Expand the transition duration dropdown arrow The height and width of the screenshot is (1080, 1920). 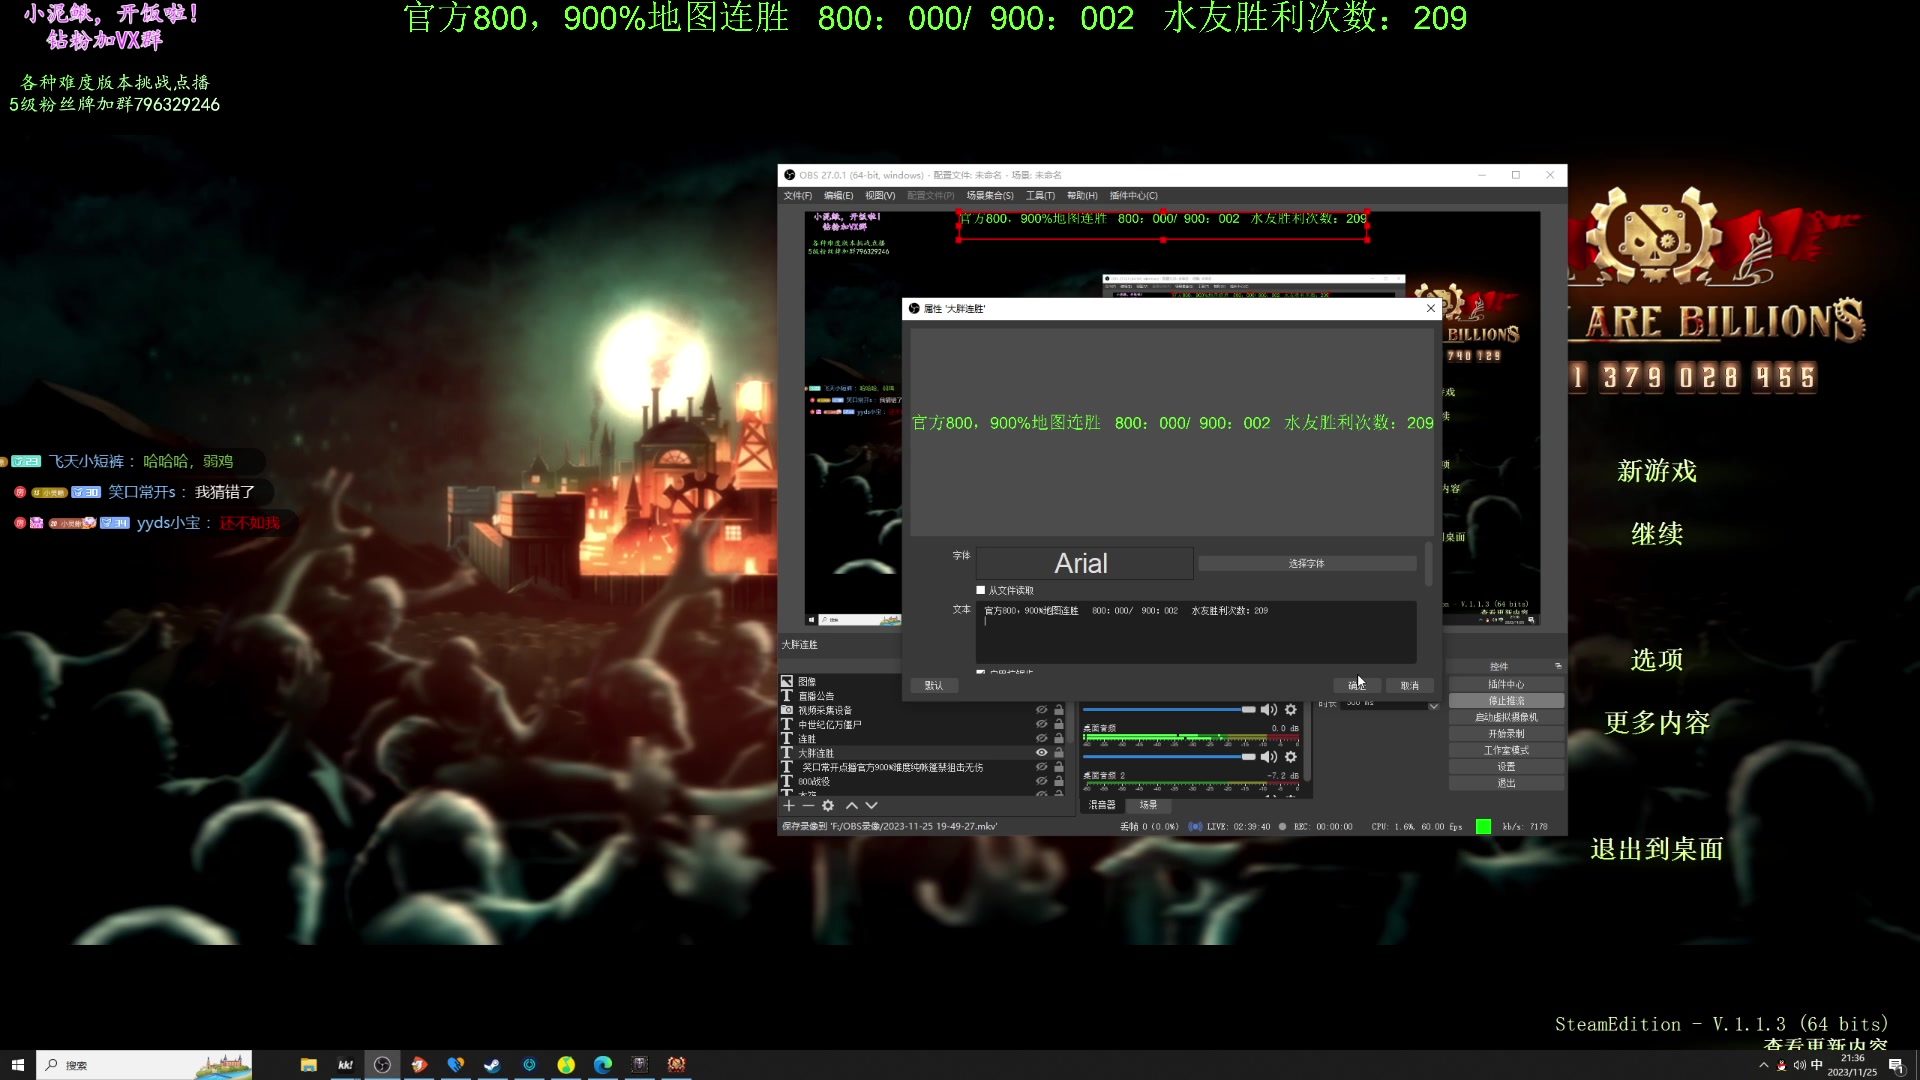(x=1433, y=706)
